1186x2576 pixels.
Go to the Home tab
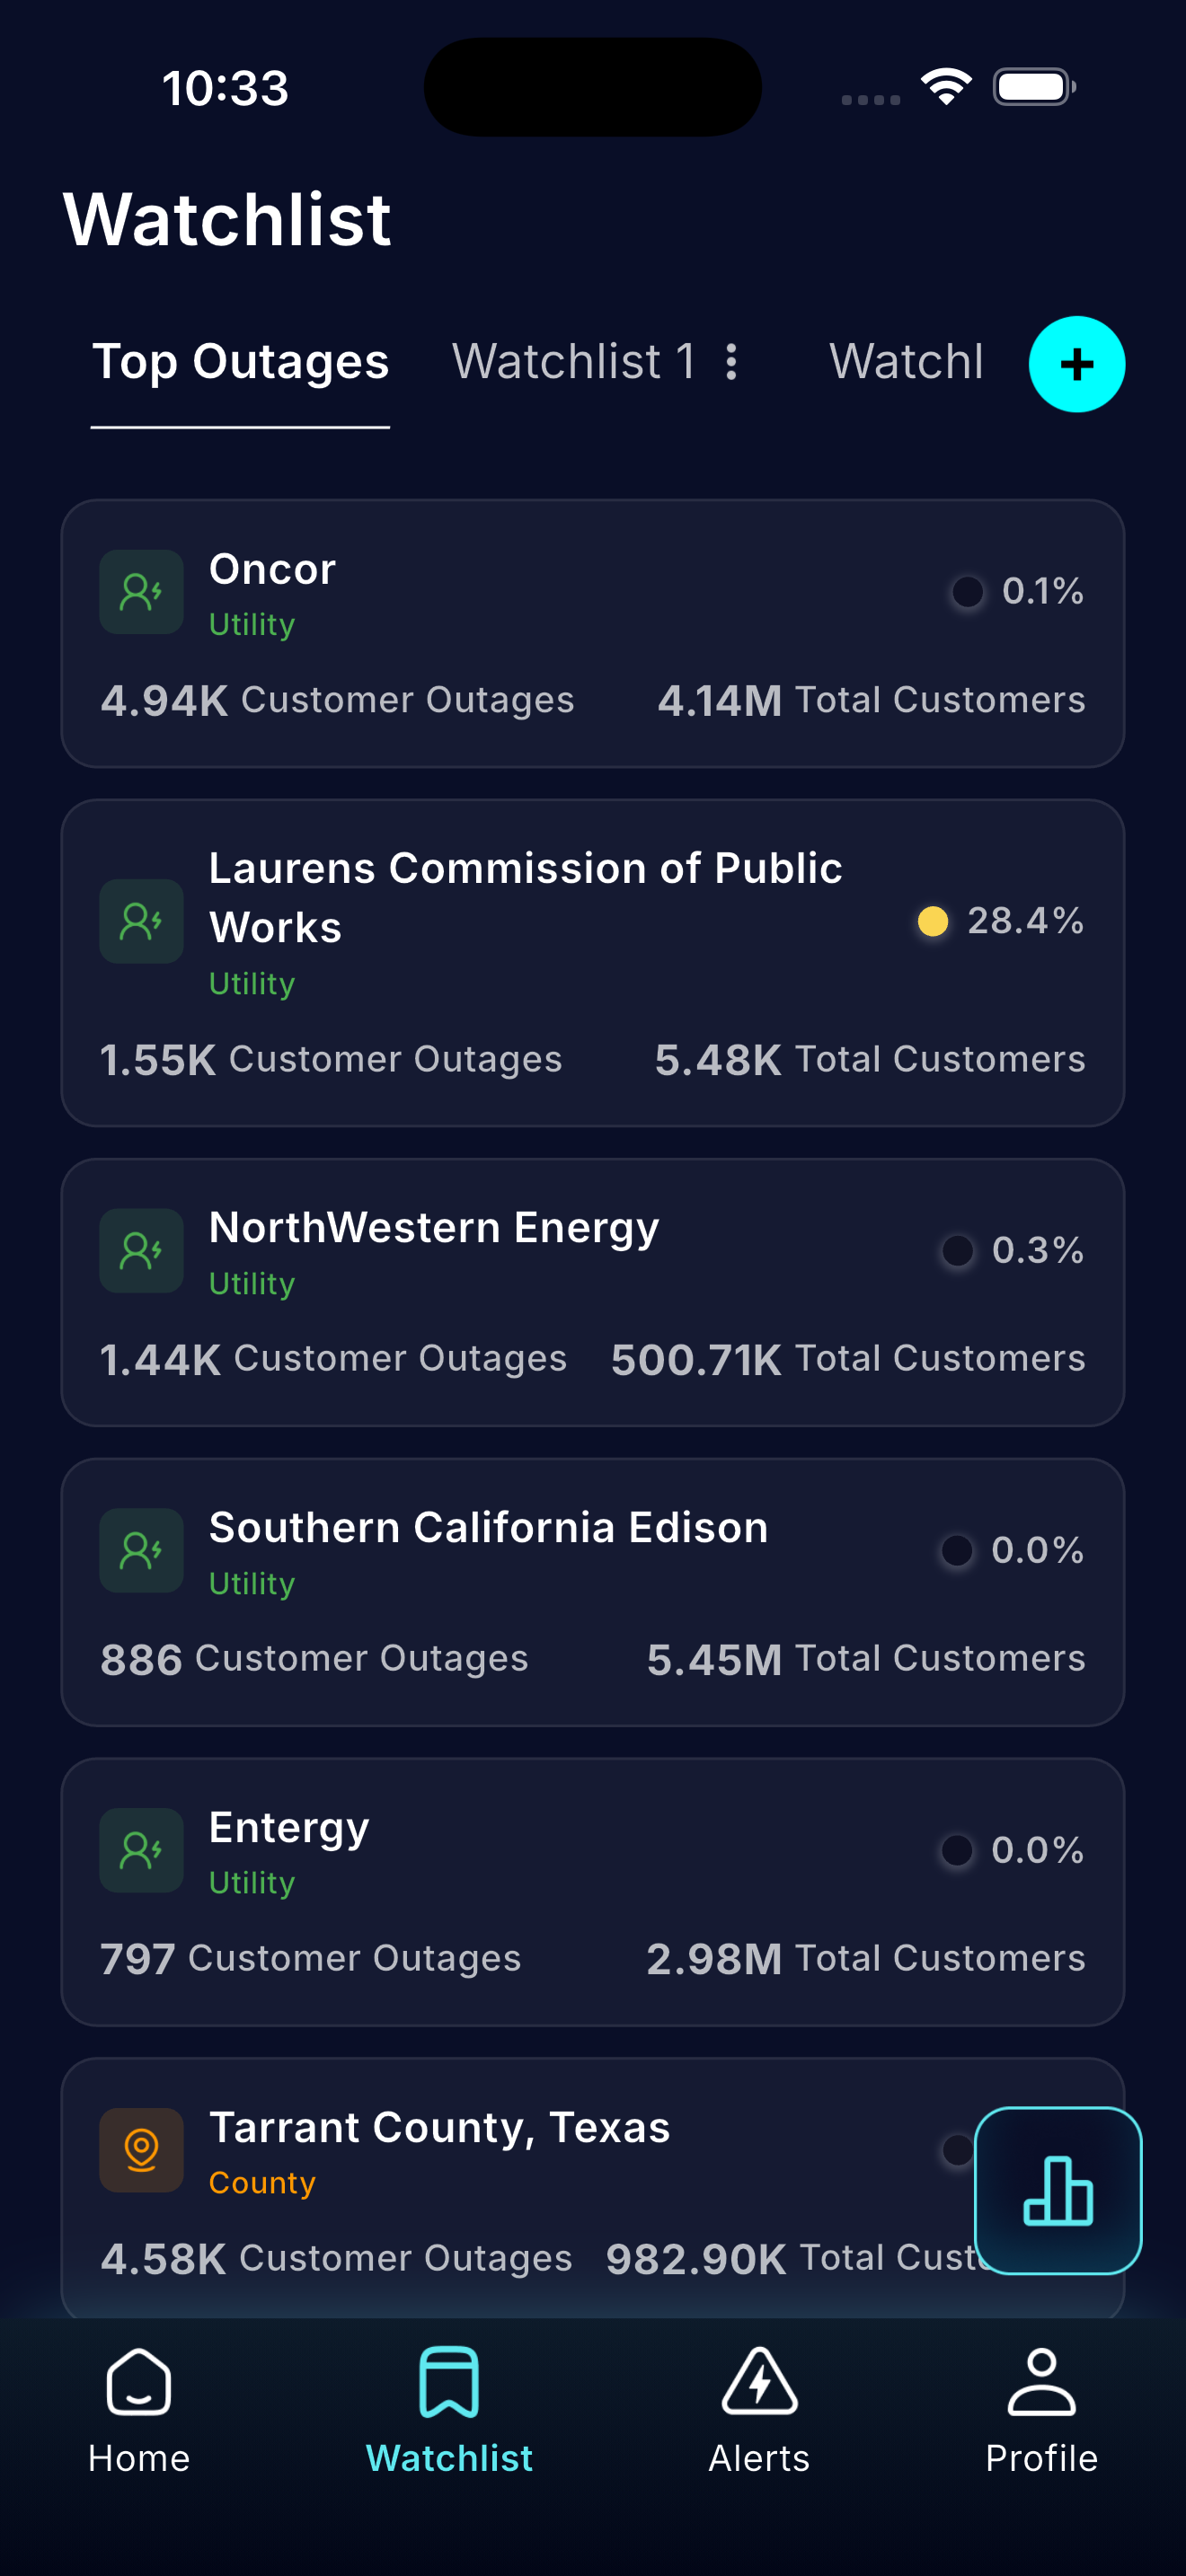tap(139, 2410)
